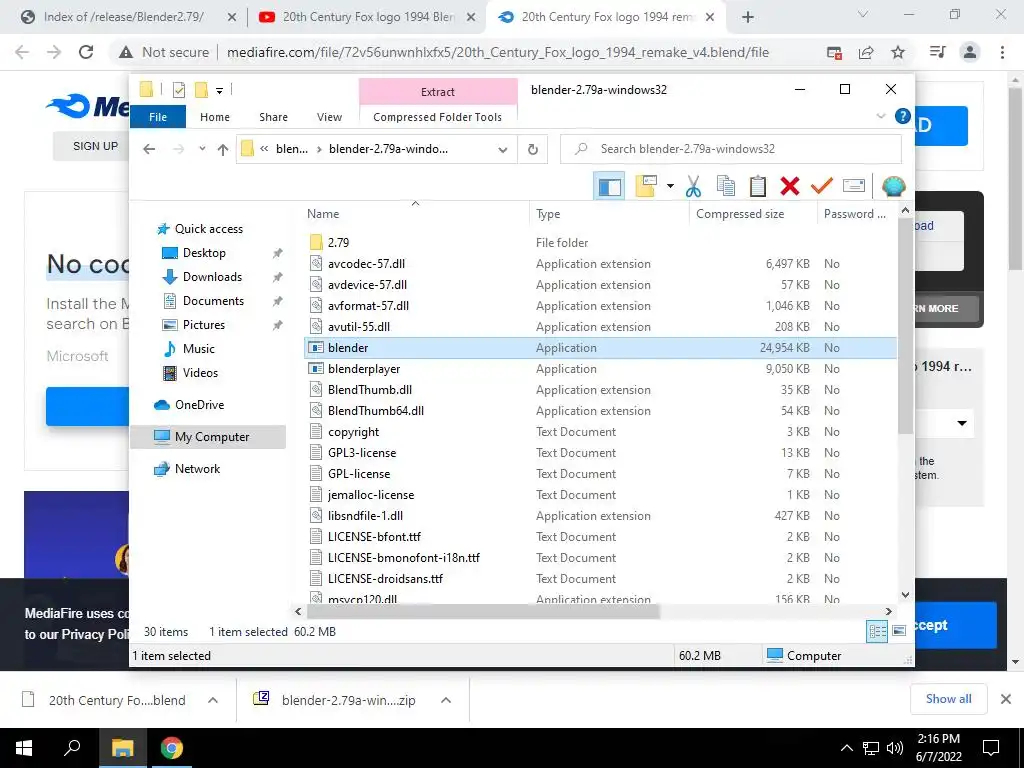The image size is (1024, 768).
Task: Sort by the Type column header
Action: click(x=609, y=214)
